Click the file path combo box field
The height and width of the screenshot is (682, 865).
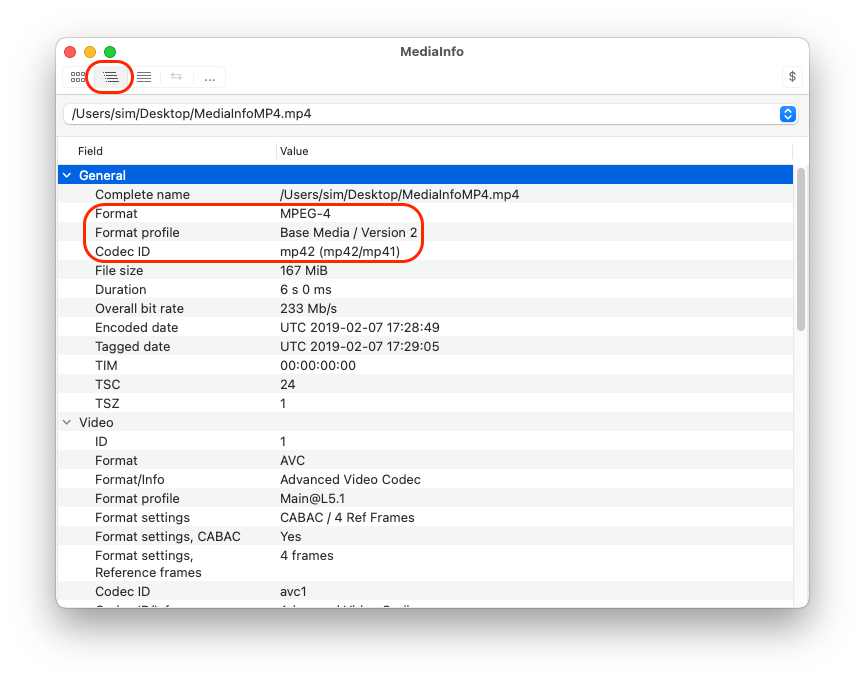coord(431,114)
